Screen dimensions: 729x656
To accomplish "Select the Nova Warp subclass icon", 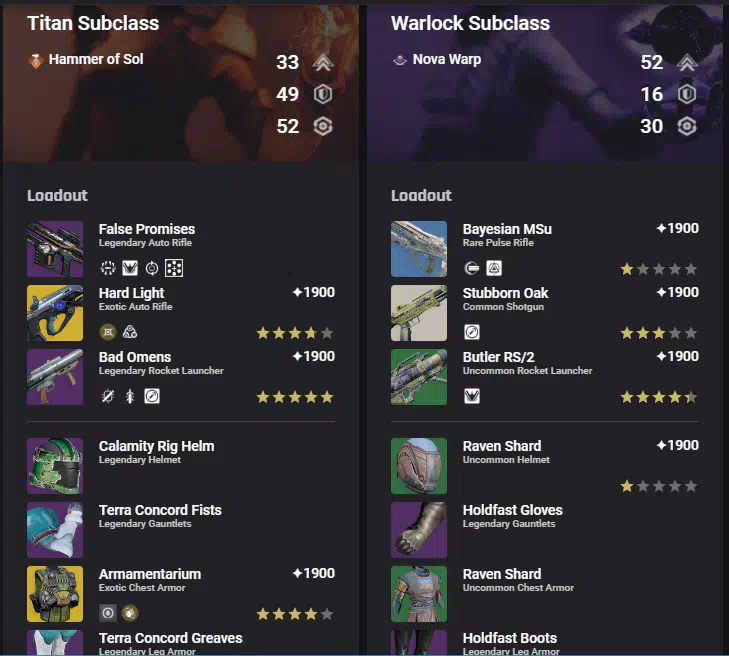I will [400, 60].
